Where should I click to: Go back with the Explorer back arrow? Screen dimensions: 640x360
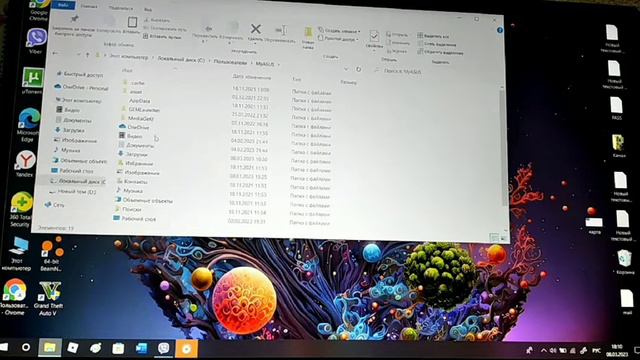[56, 53]
